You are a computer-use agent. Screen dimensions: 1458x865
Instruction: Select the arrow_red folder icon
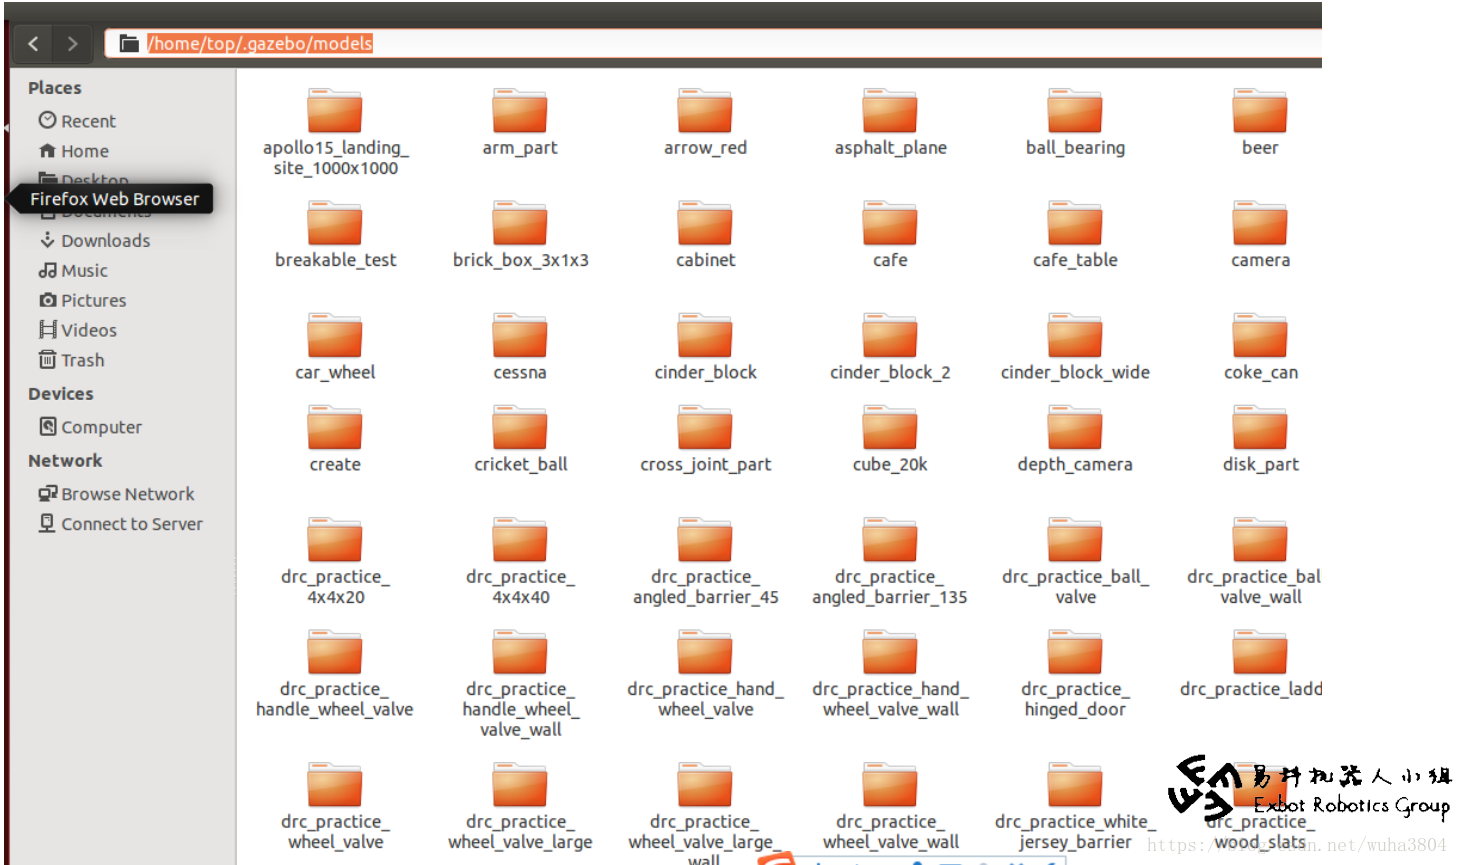tap(705, 110)
